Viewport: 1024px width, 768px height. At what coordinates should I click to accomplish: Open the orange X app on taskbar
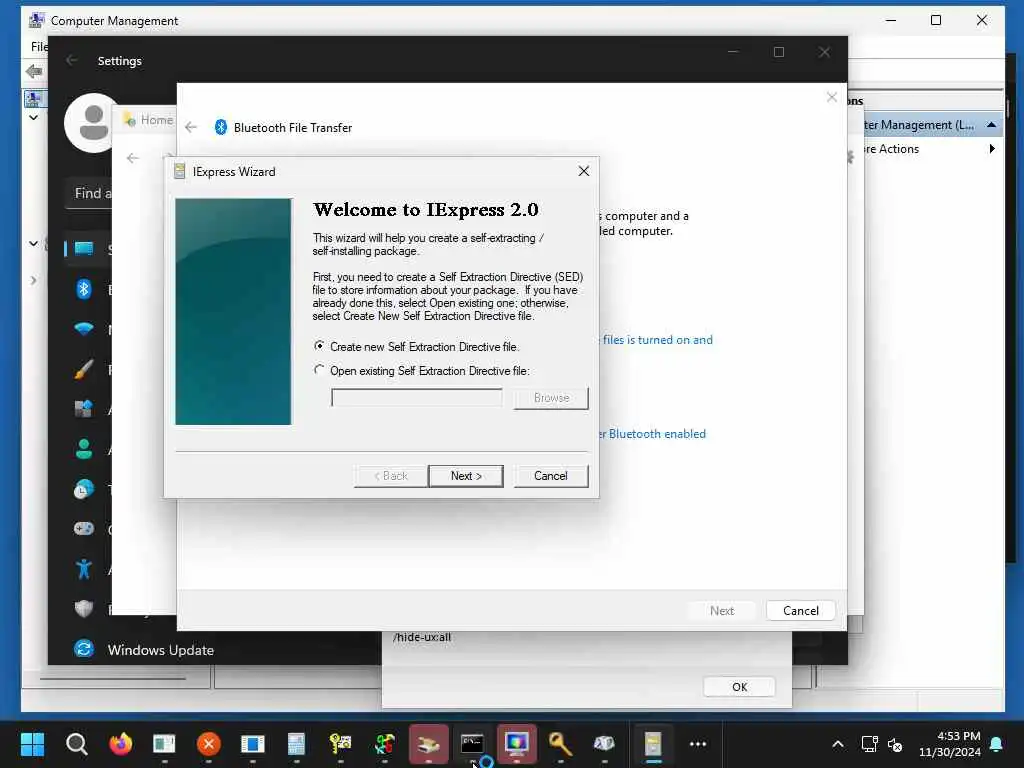pyautogui.click(x=208, y=744)
